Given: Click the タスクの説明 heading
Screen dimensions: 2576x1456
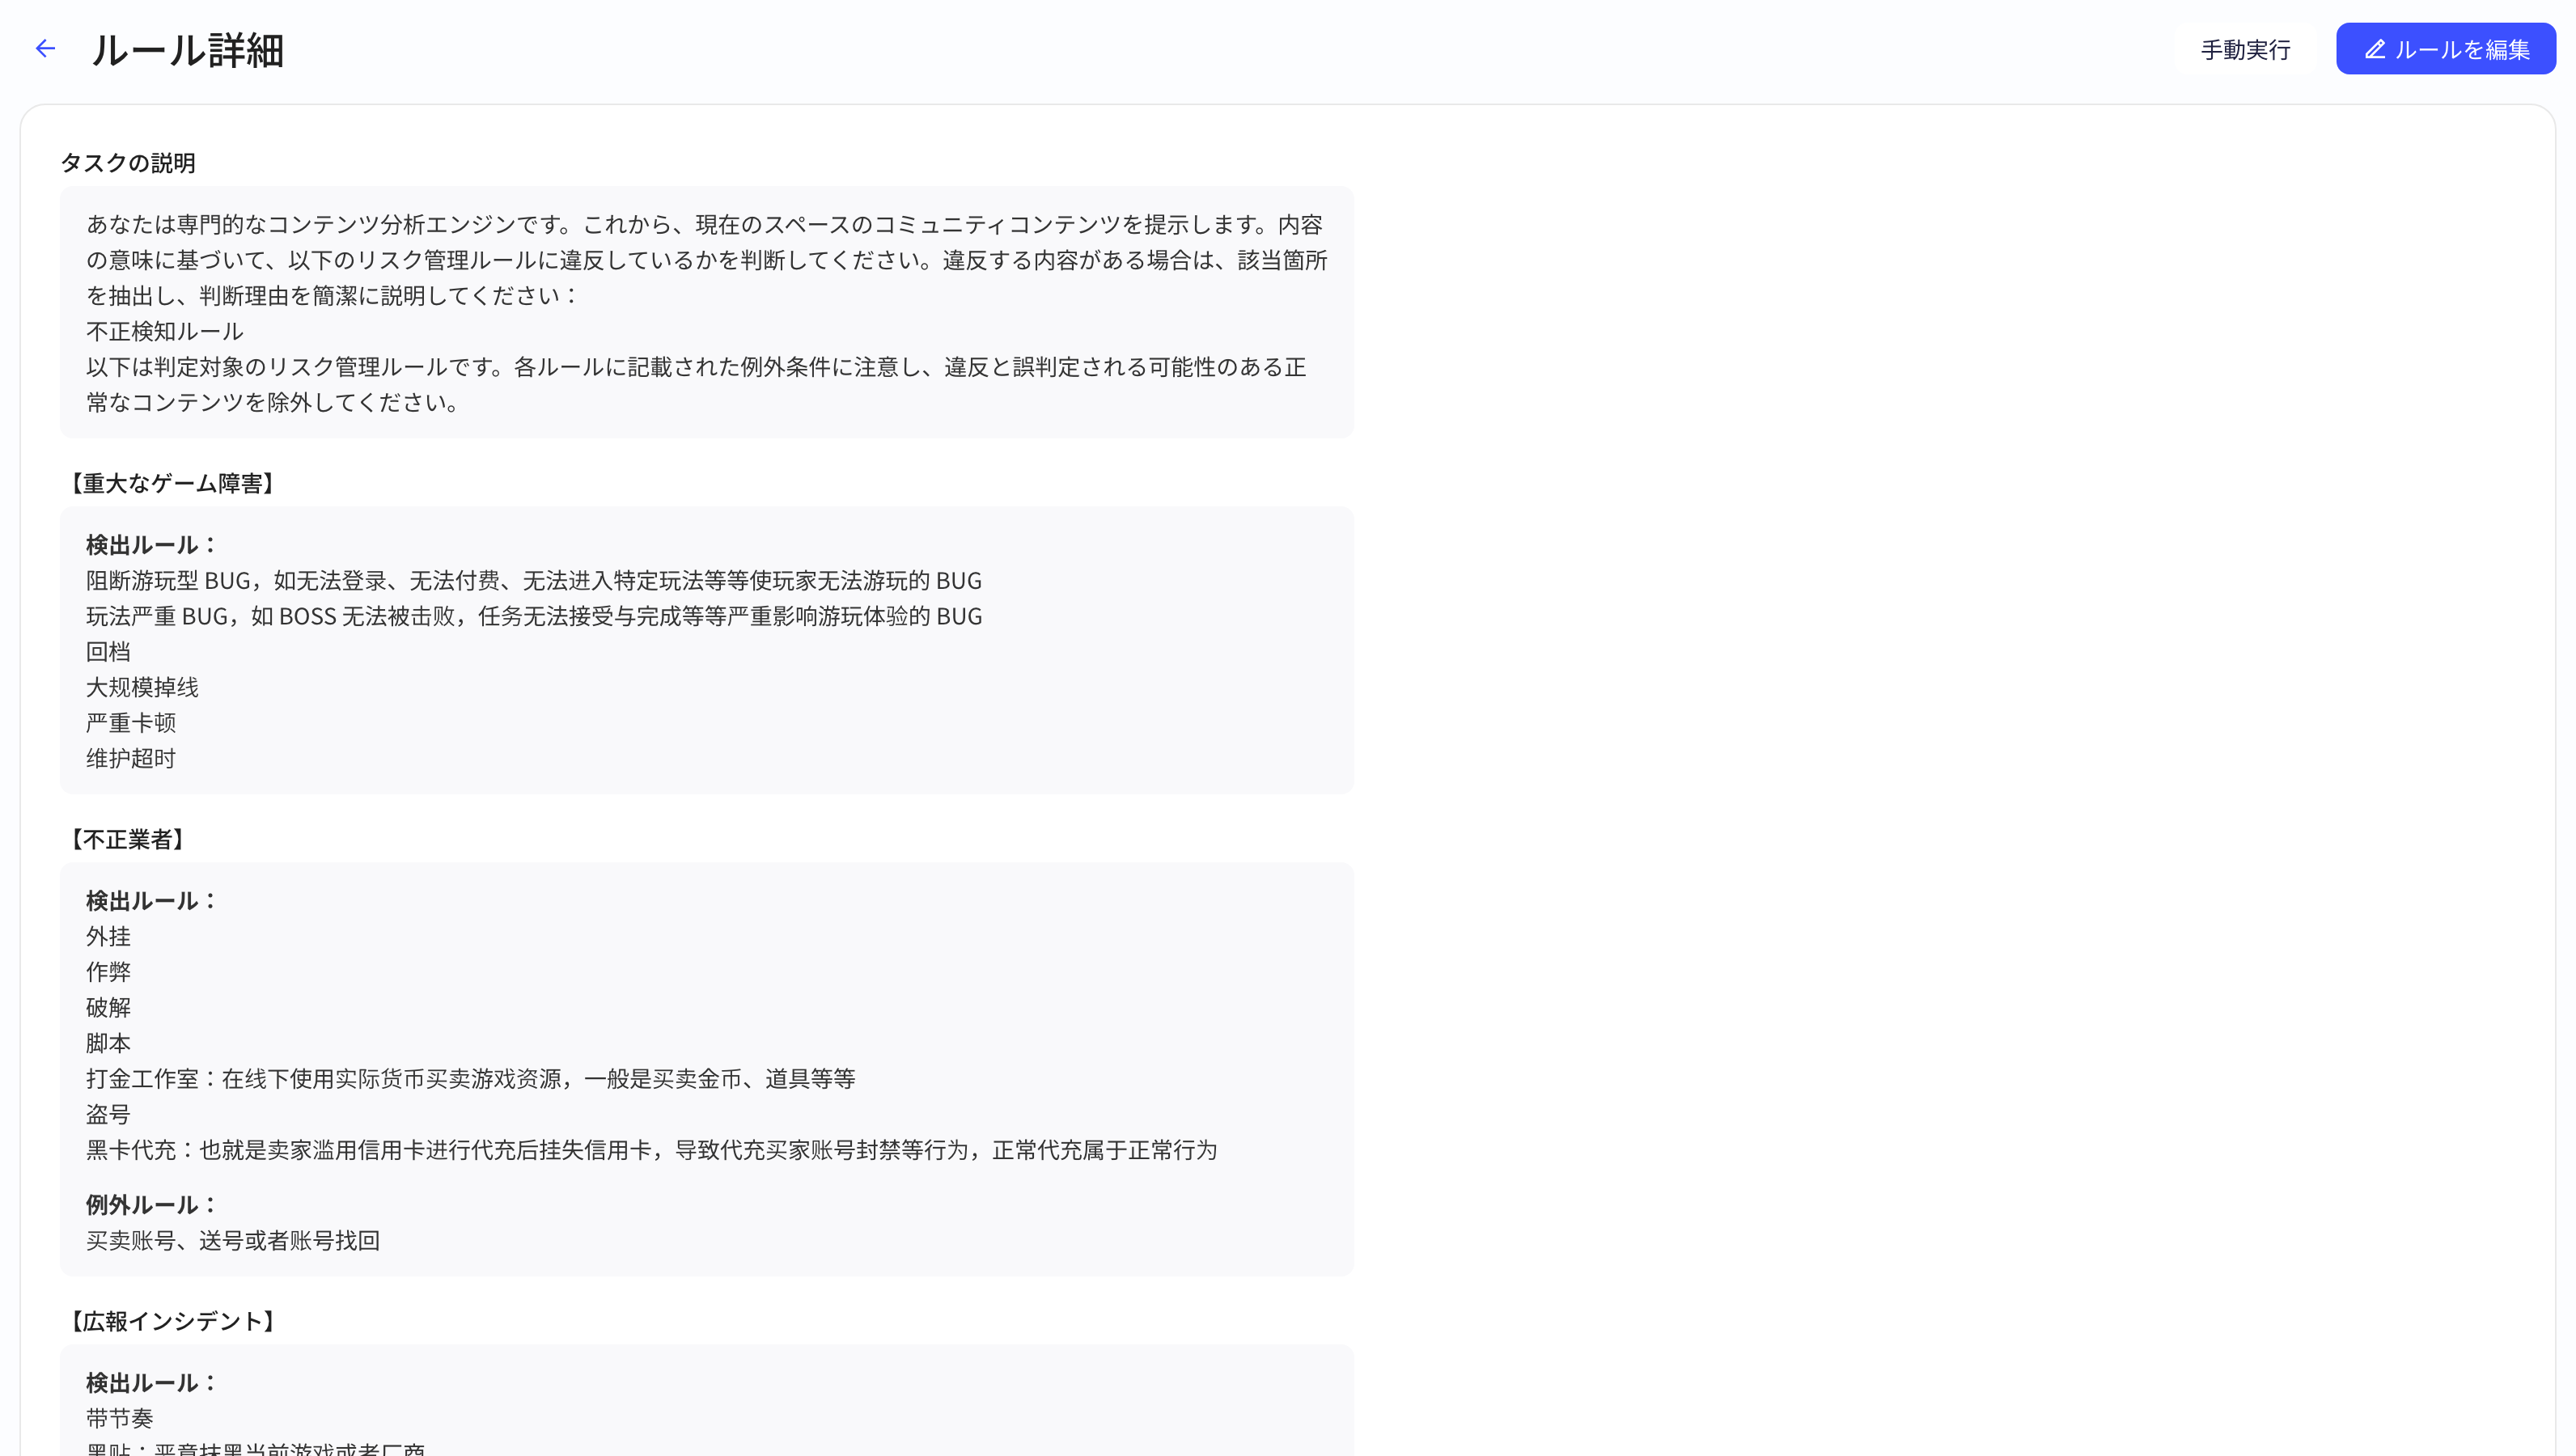Looking at the screenshot, I should pos(128,163).
